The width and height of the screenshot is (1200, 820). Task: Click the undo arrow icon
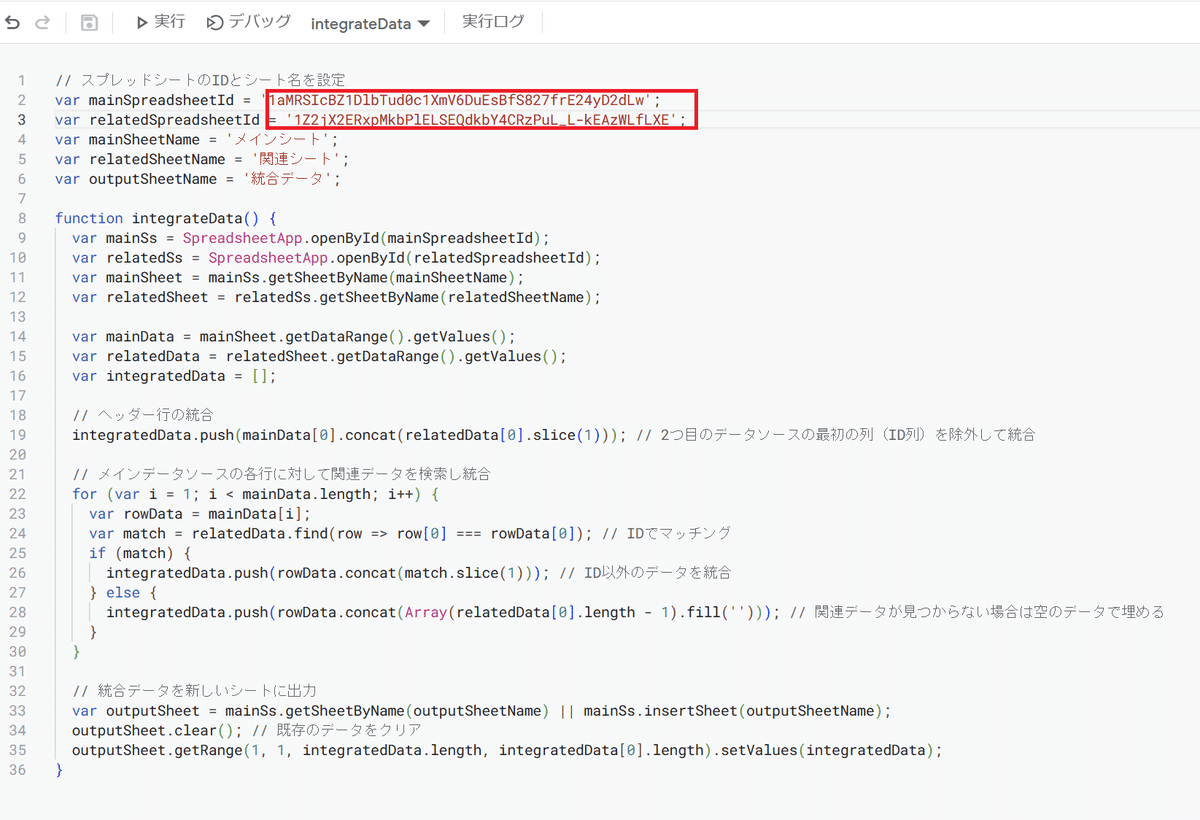13,22
